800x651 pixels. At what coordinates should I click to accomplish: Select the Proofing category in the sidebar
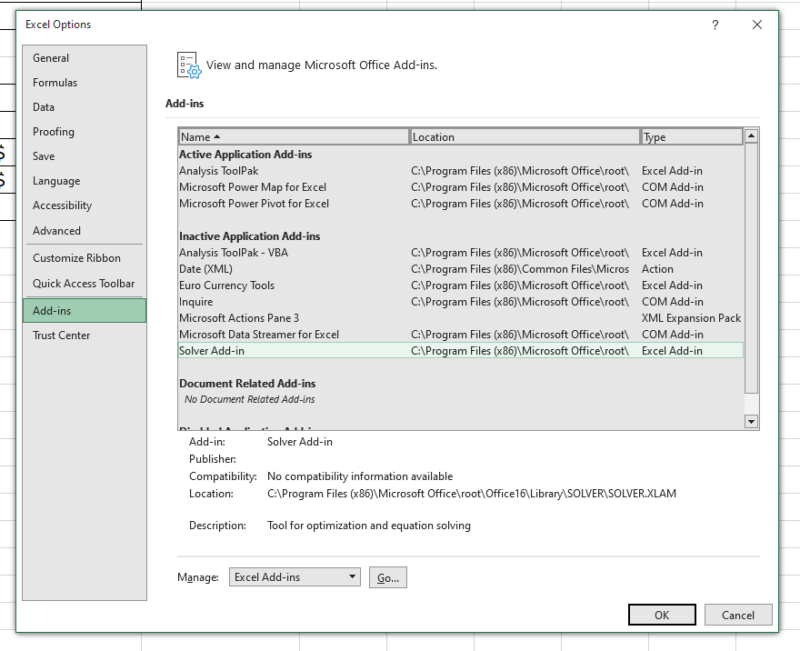click(57, 131)
